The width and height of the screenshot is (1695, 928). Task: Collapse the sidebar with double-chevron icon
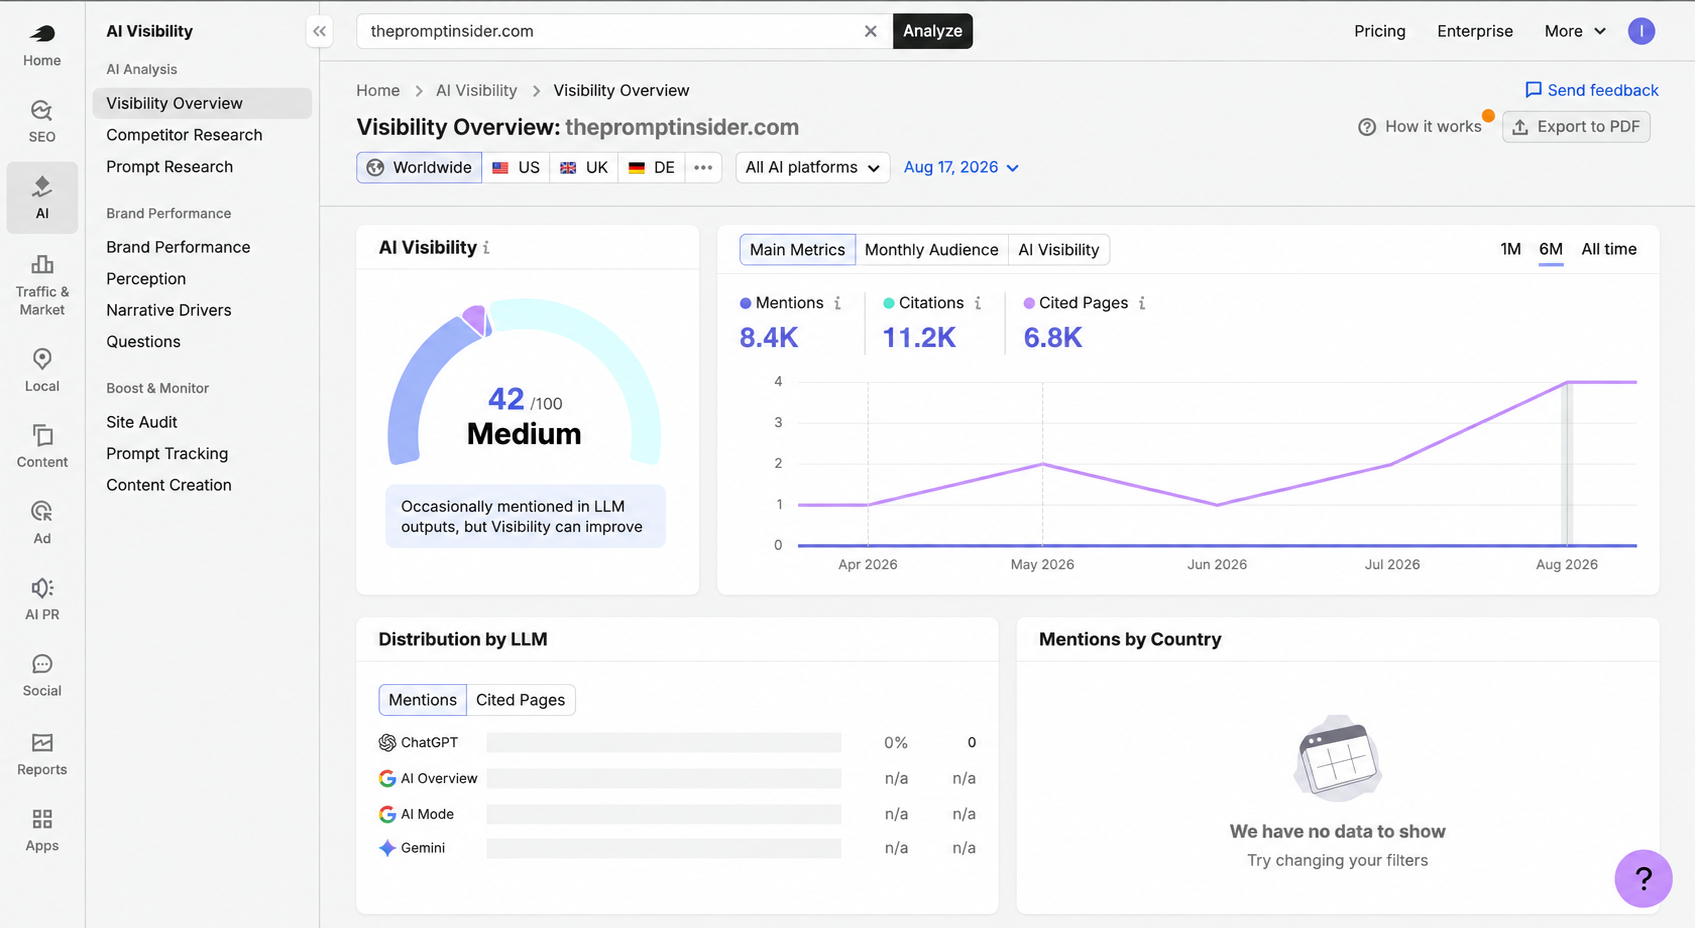(319, 31)
